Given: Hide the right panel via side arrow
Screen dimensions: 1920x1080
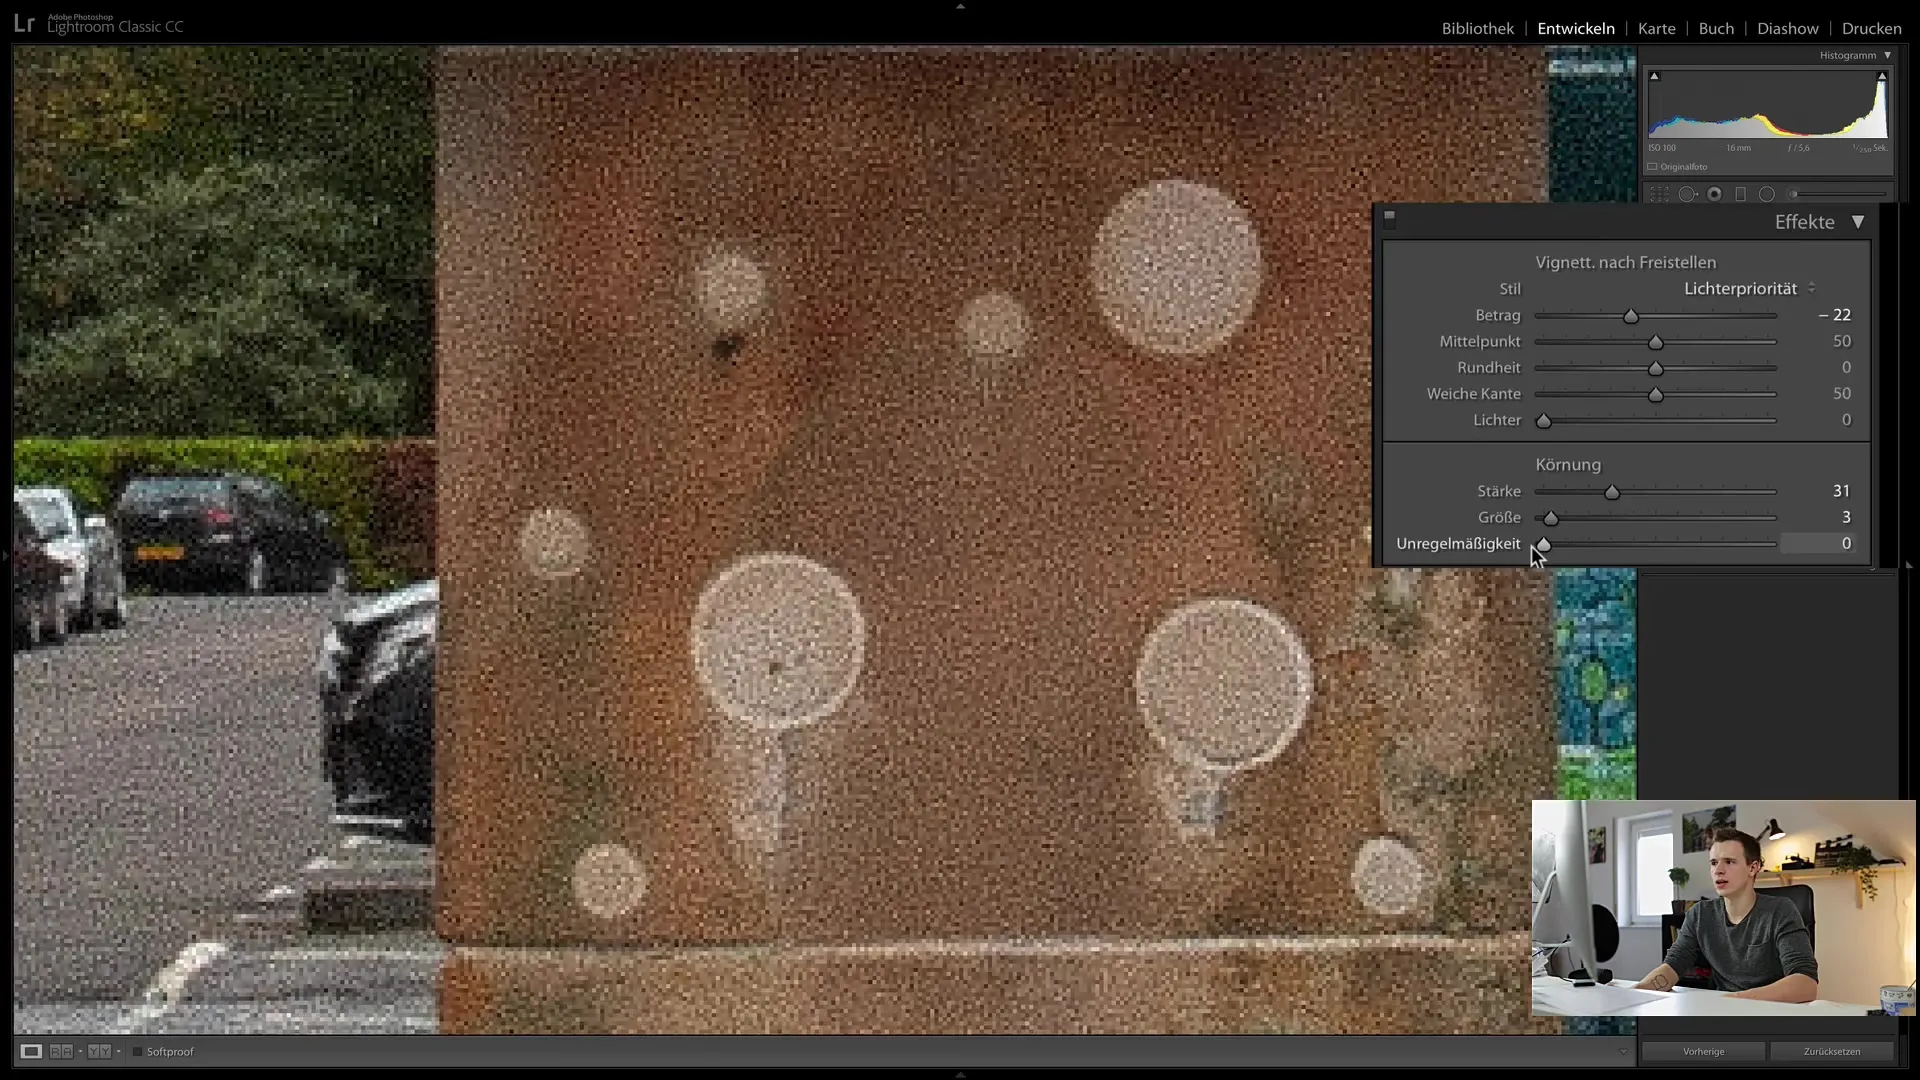Looking at the screenshot, I should (x=1910, y=565).
